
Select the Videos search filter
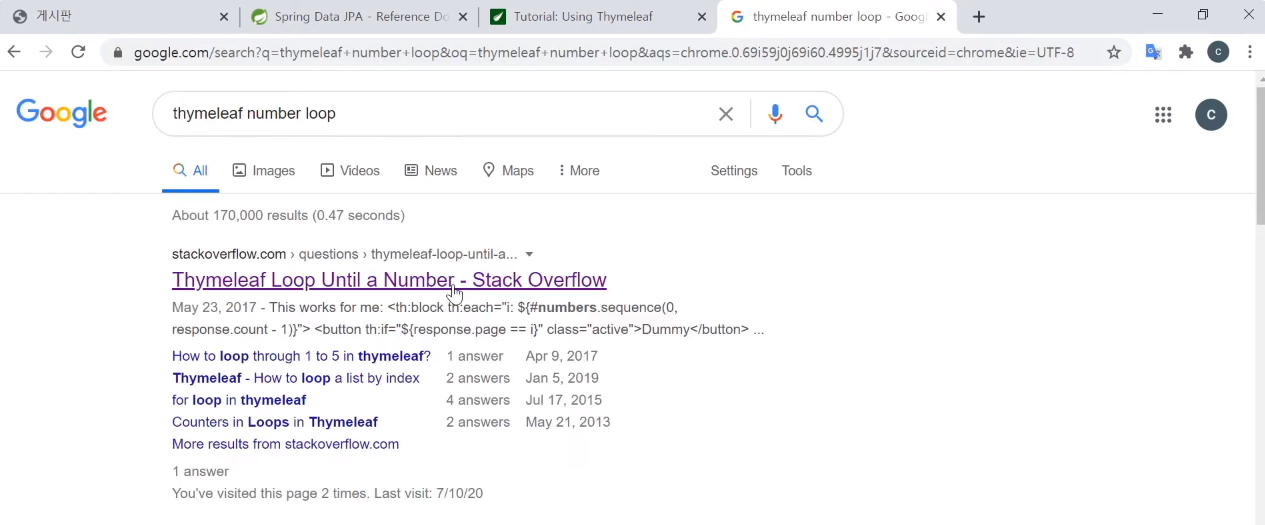click(350, 171)
